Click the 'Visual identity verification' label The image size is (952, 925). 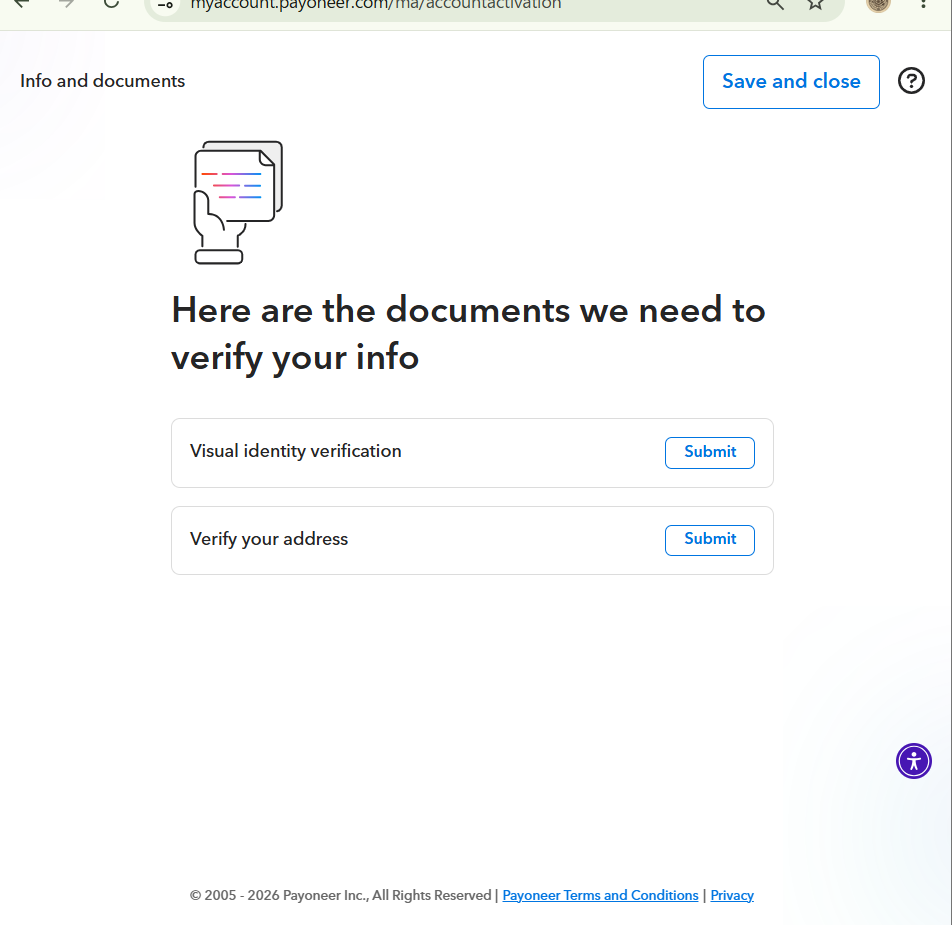pyautogui.click(x=295, y=451)
